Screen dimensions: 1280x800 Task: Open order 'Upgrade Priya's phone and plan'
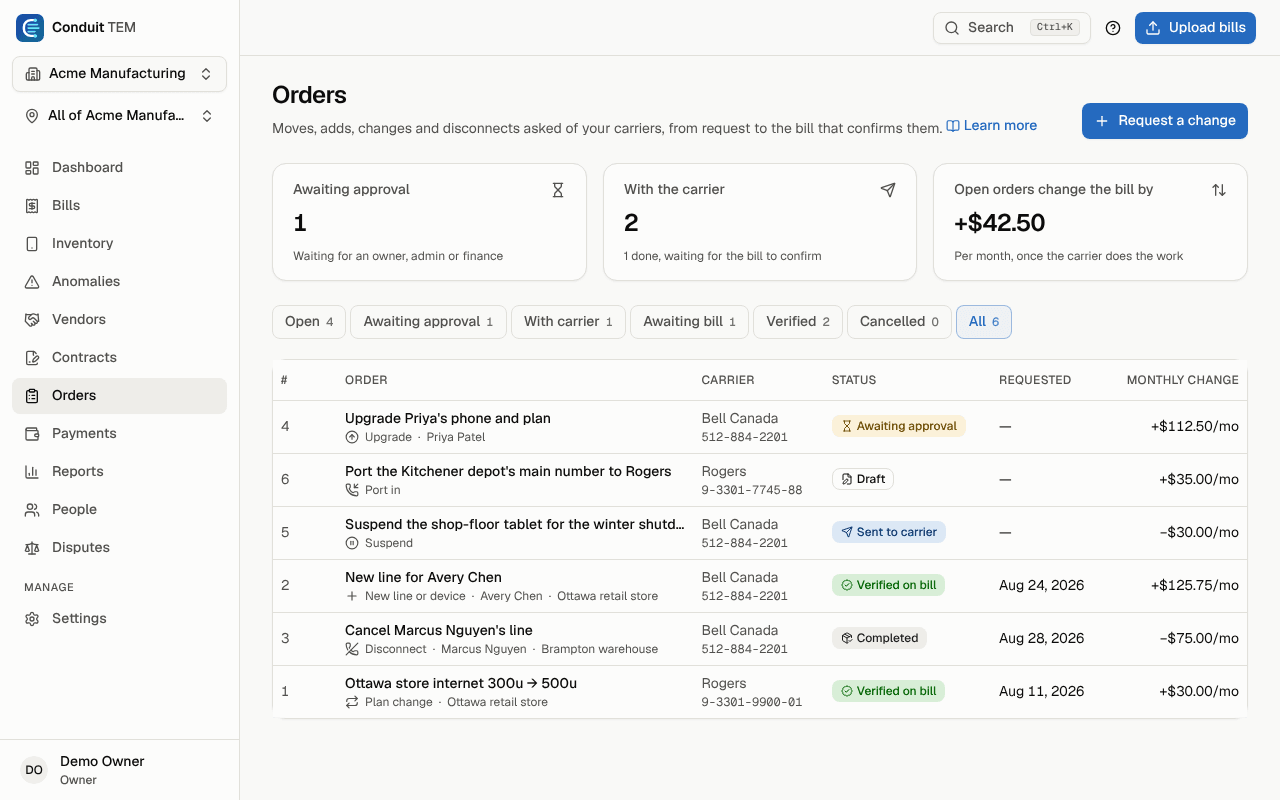[x=448, y=418]
